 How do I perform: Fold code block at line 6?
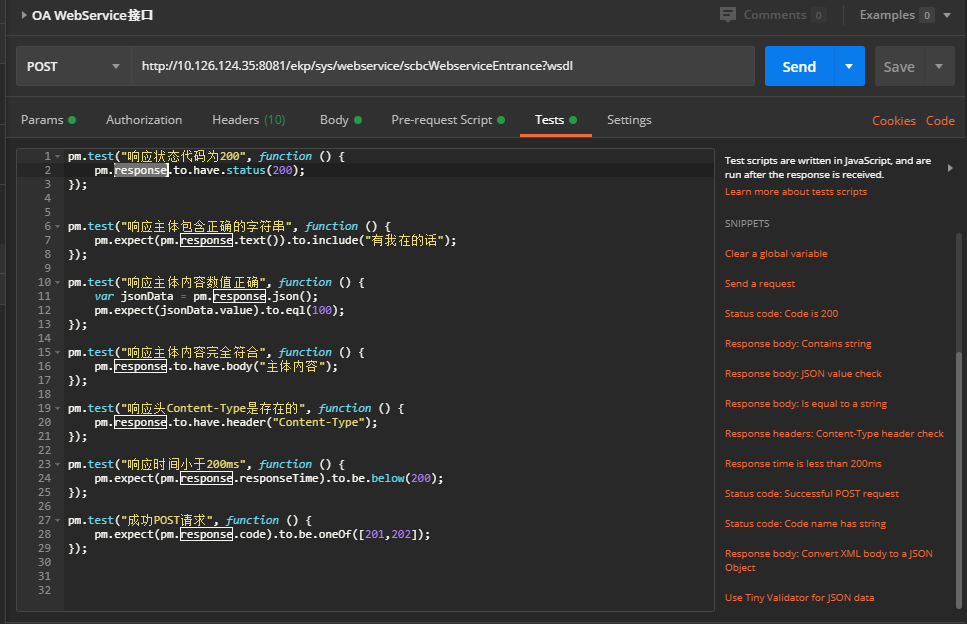[x=57, y=226]
